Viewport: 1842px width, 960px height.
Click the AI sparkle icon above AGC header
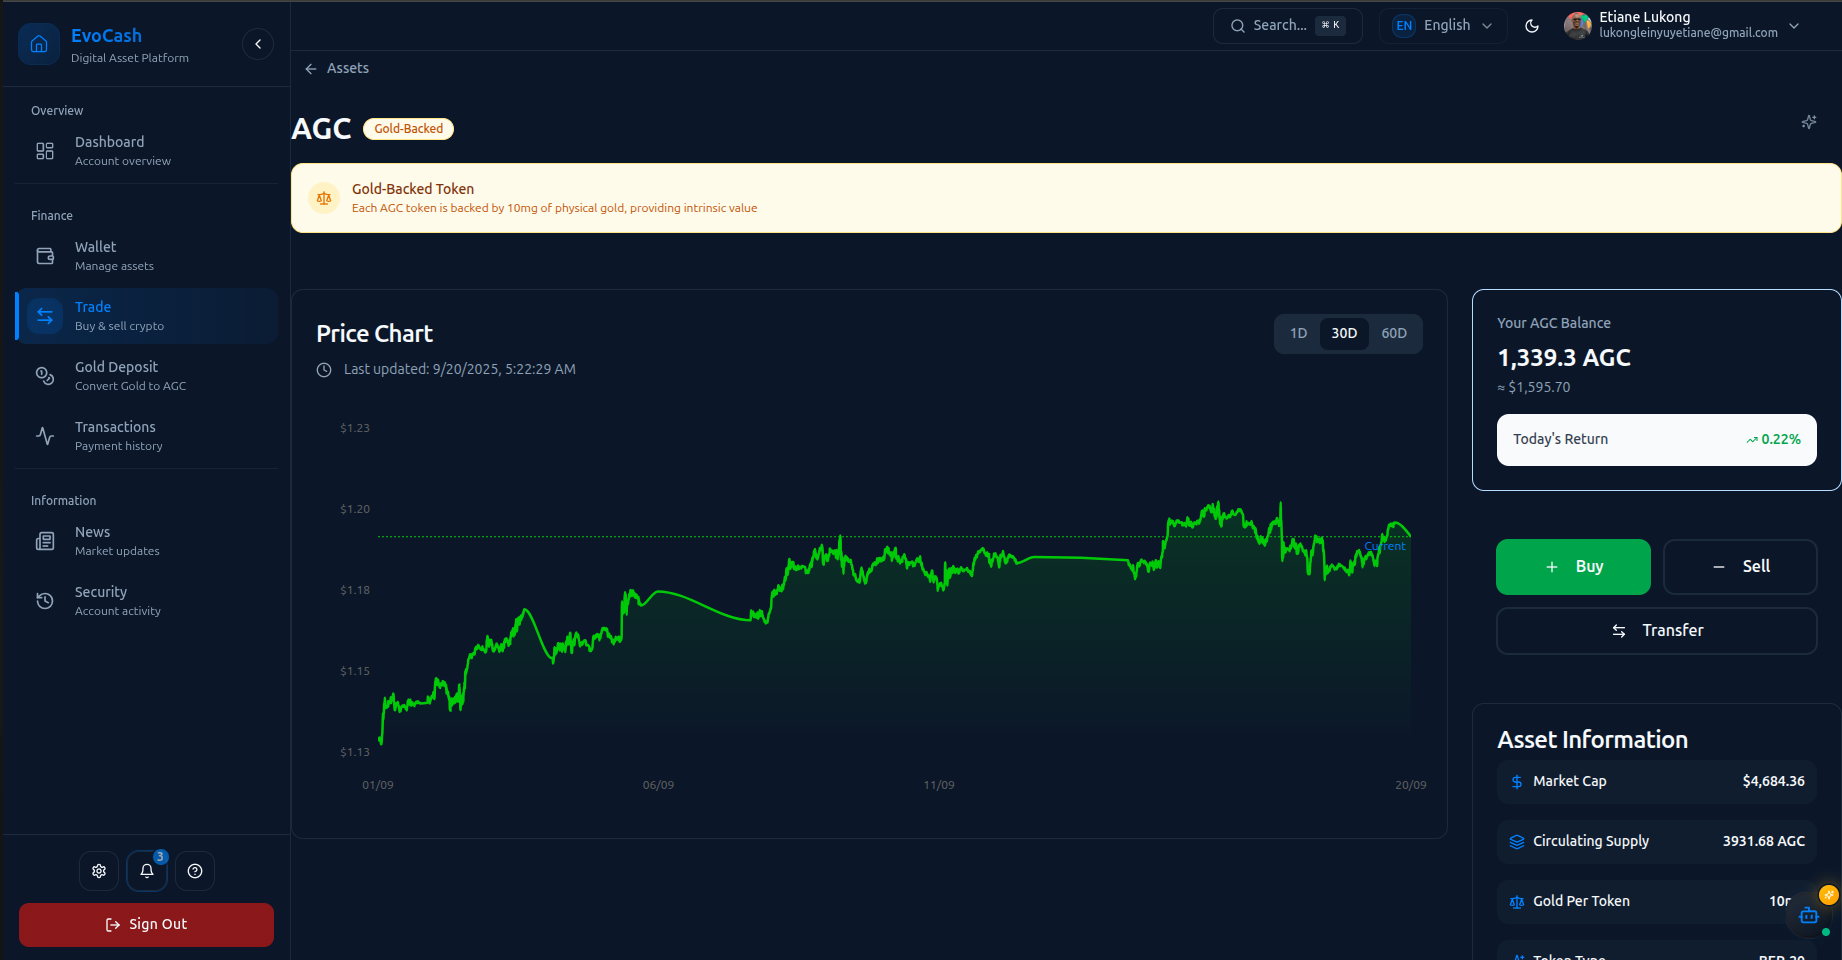[x=1808, y=121]
